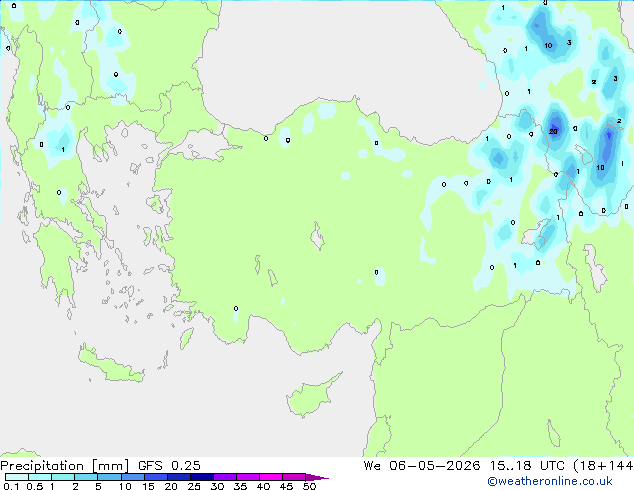Click the "Precipitation [mm]" title text
Image resolution: width=634 pixels, height=490 pixels.
click(x=65, y=466)
